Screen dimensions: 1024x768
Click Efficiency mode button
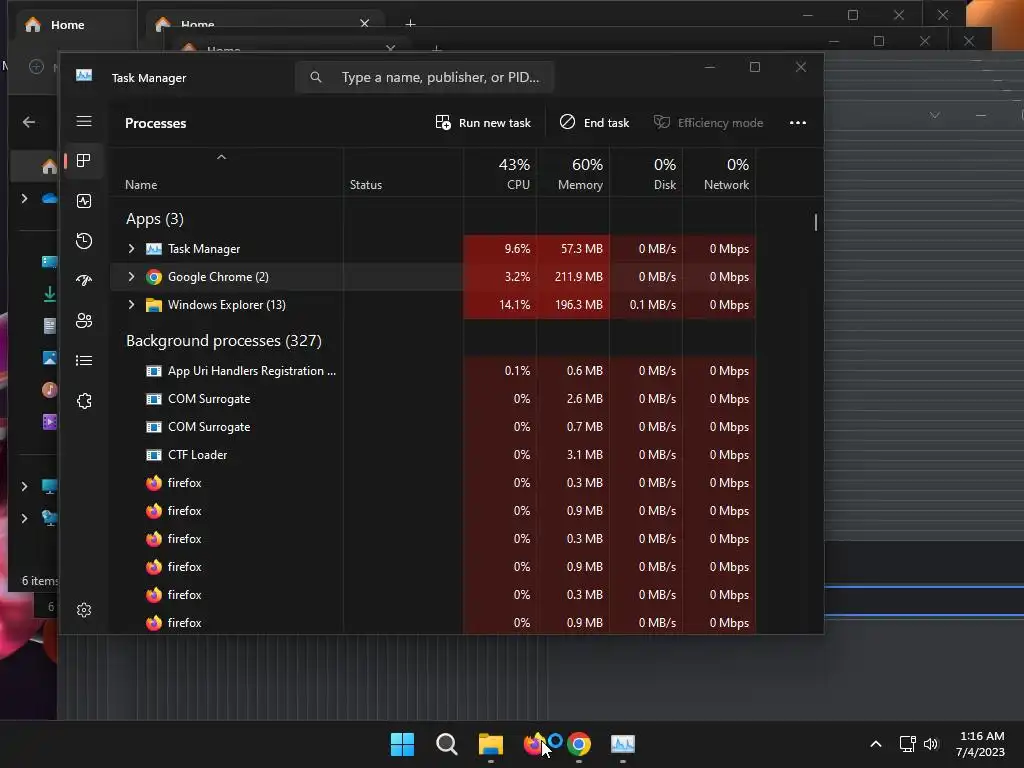pos(709,123)
